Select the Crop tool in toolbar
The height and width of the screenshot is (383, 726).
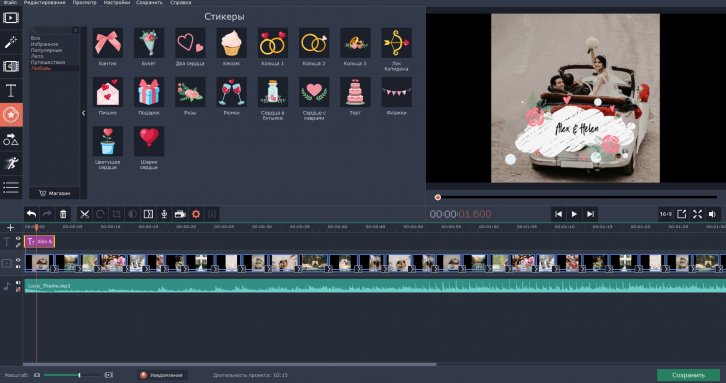(x=116, y=214)
